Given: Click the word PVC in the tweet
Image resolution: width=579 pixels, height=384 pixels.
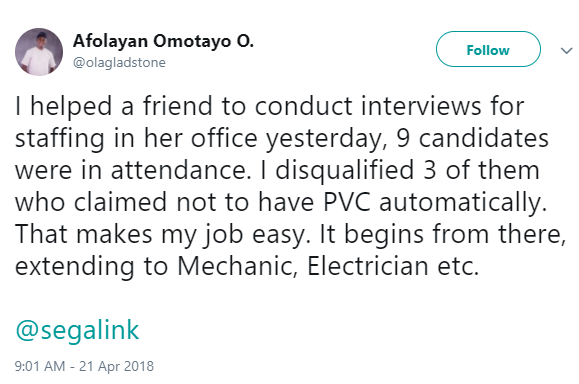Looking at the screenshot, I should 347,202.
